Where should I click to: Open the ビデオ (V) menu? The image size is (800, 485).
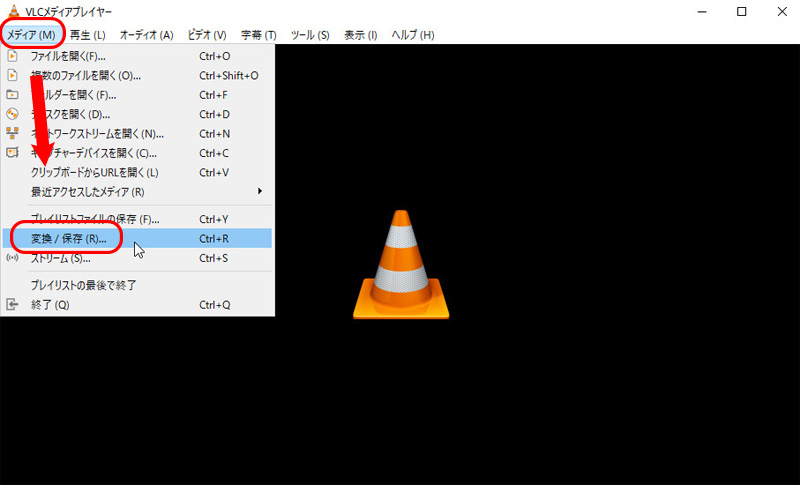[x=207, y=35]
